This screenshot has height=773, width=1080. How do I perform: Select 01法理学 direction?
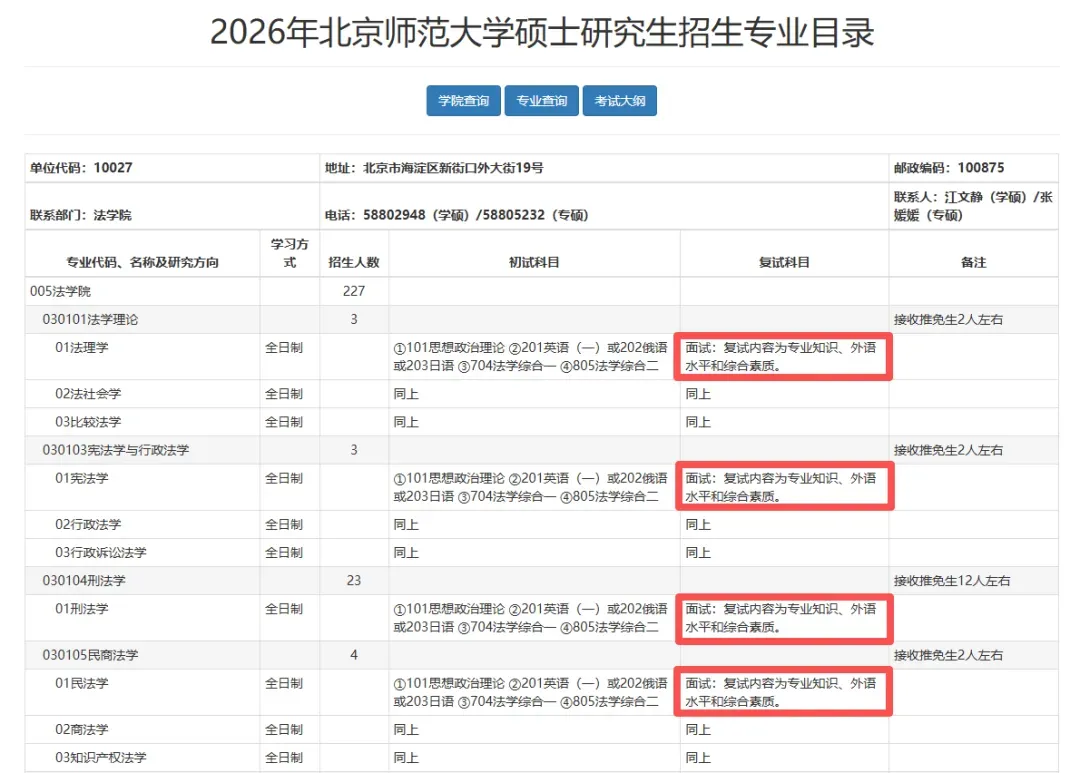82,347
